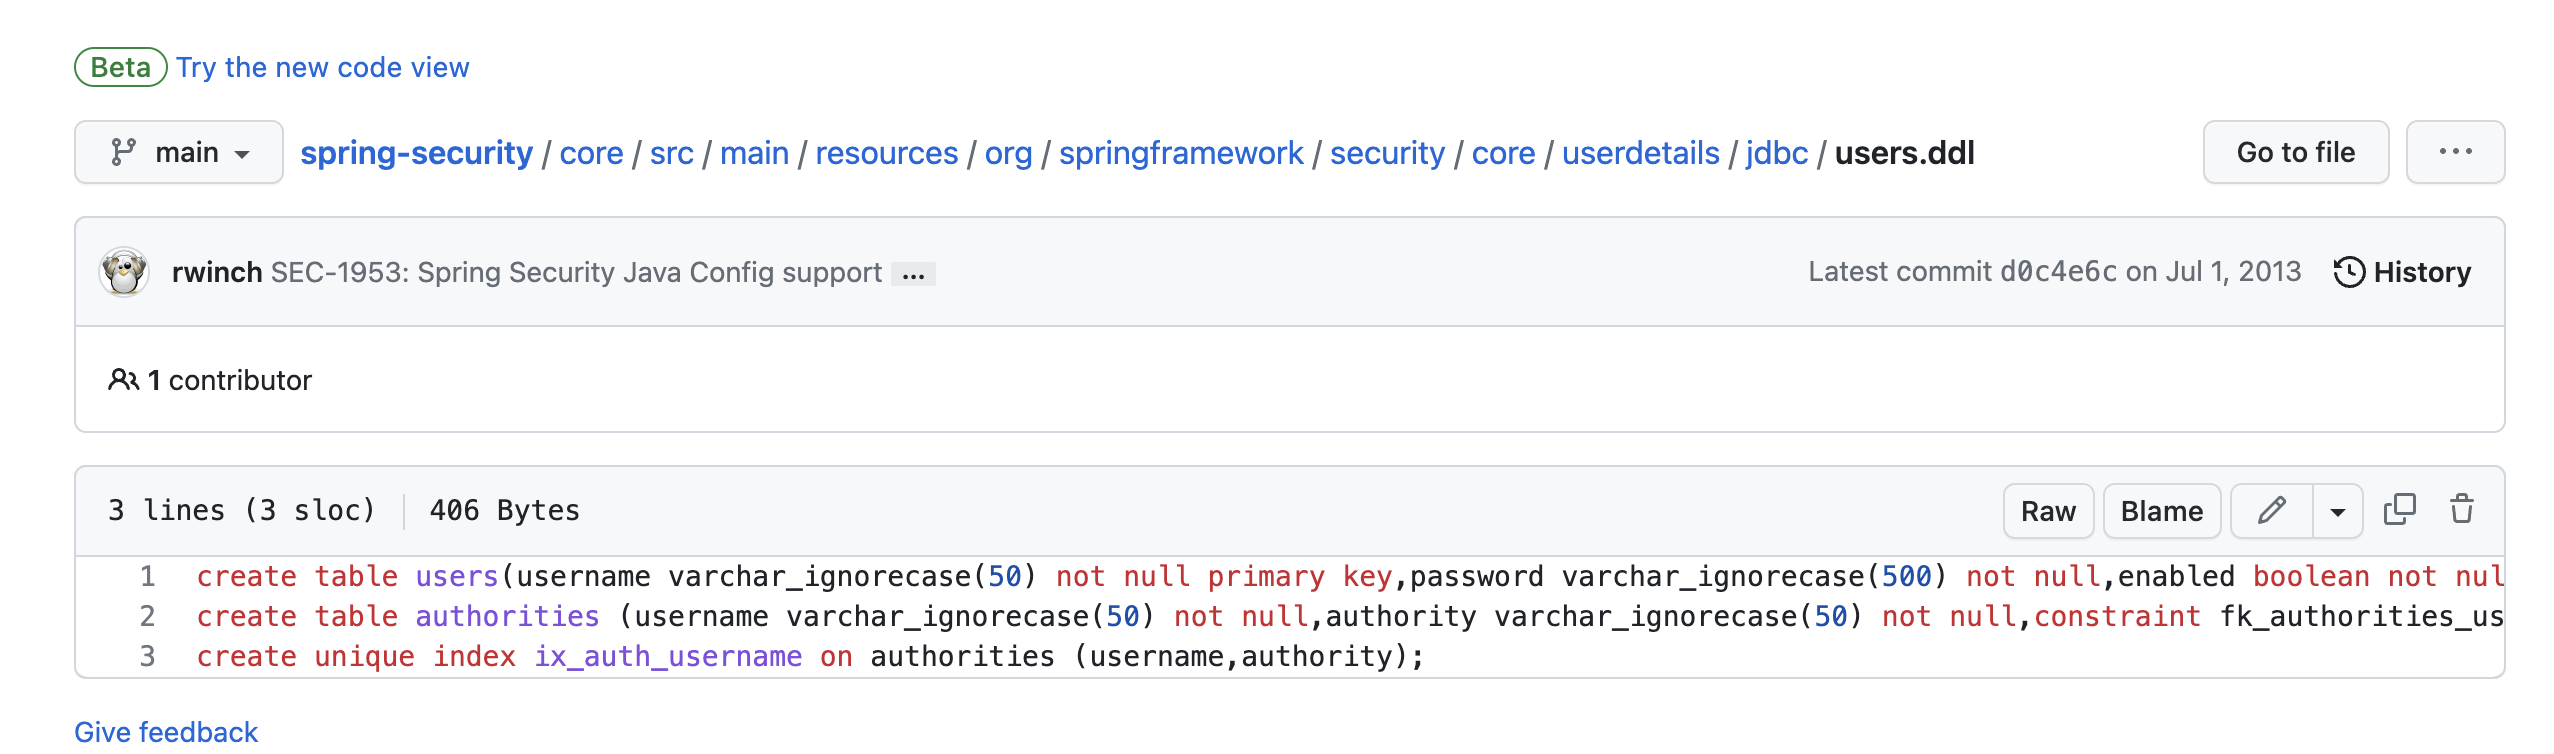
Task: Open the Give feedback link
Action: pyautogui.click(x=166, y=731)
